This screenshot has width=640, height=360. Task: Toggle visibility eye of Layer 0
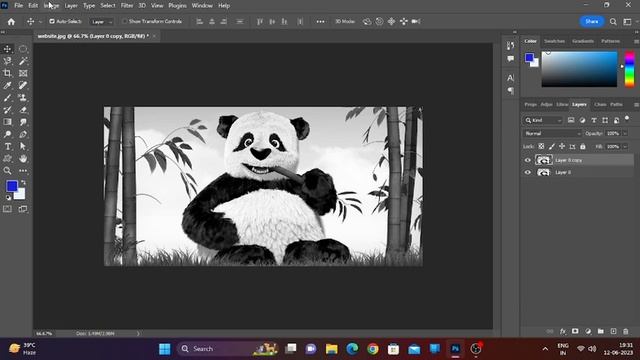pos(527,172)
